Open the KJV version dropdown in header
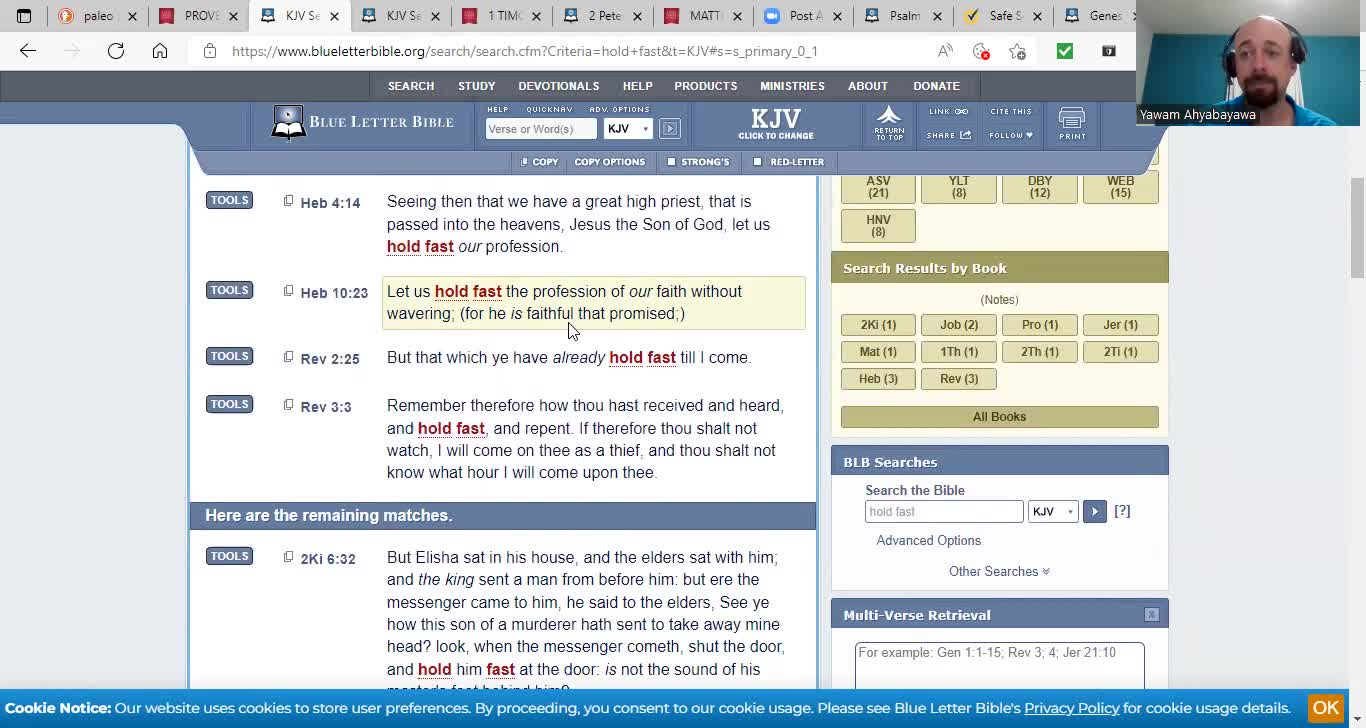Screen dimensions: 1366x728 pos(628,128)
